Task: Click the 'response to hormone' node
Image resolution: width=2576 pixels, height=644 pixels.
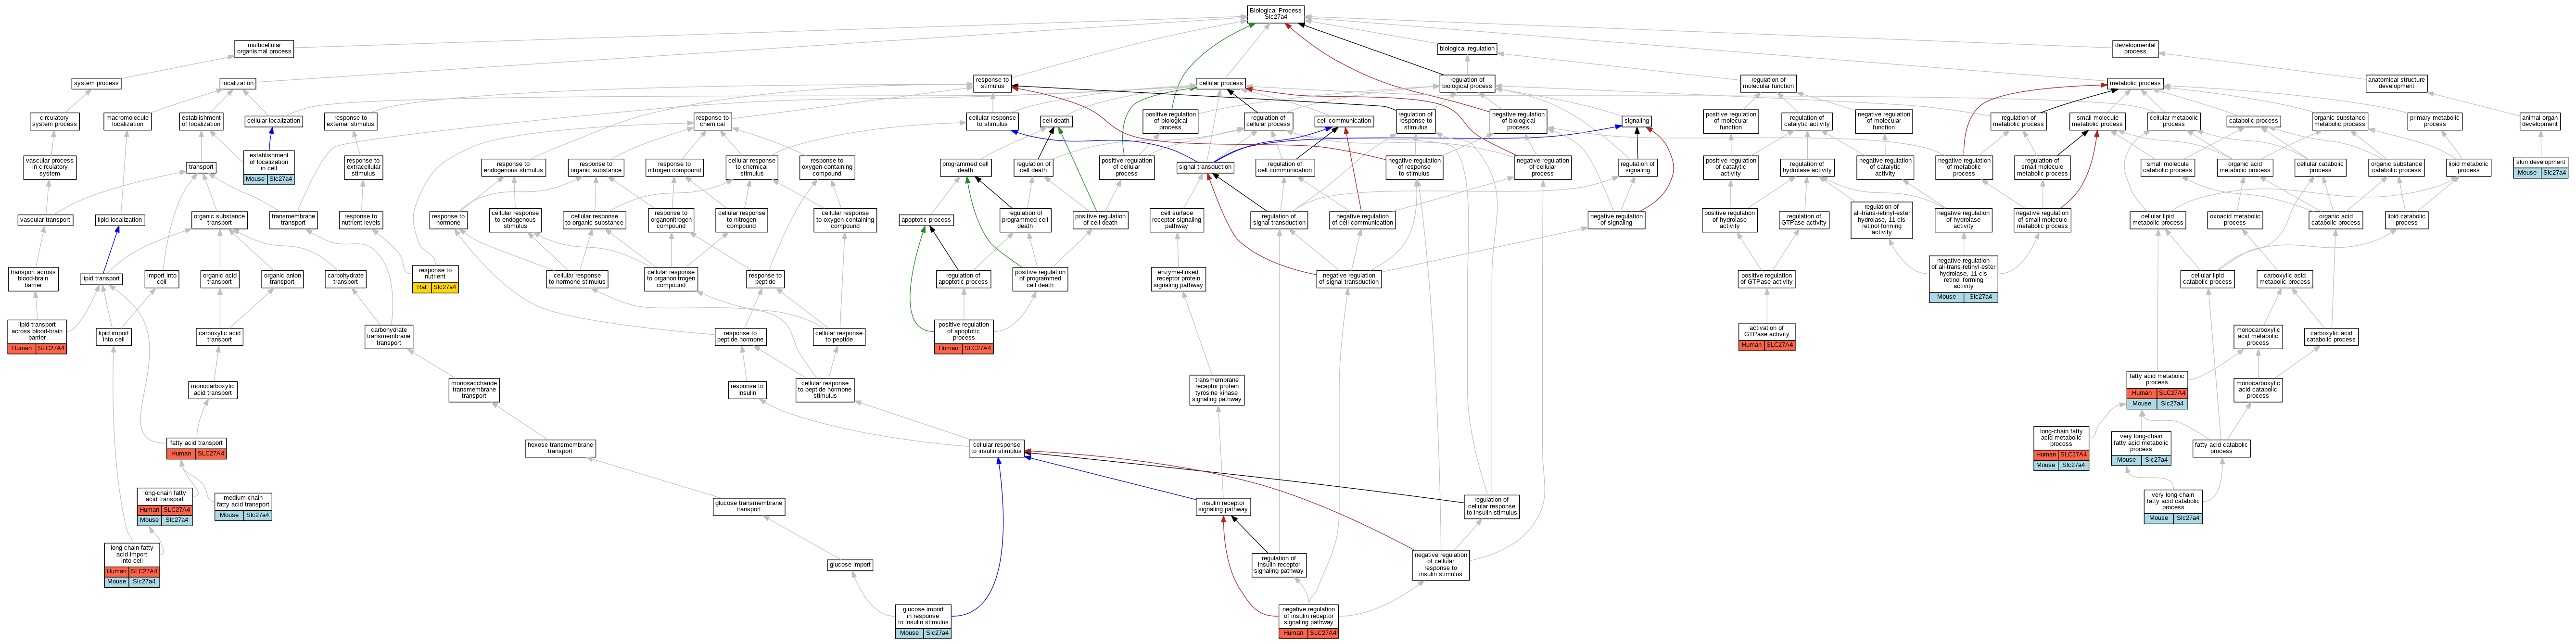Action: click(x=448, y=220)
